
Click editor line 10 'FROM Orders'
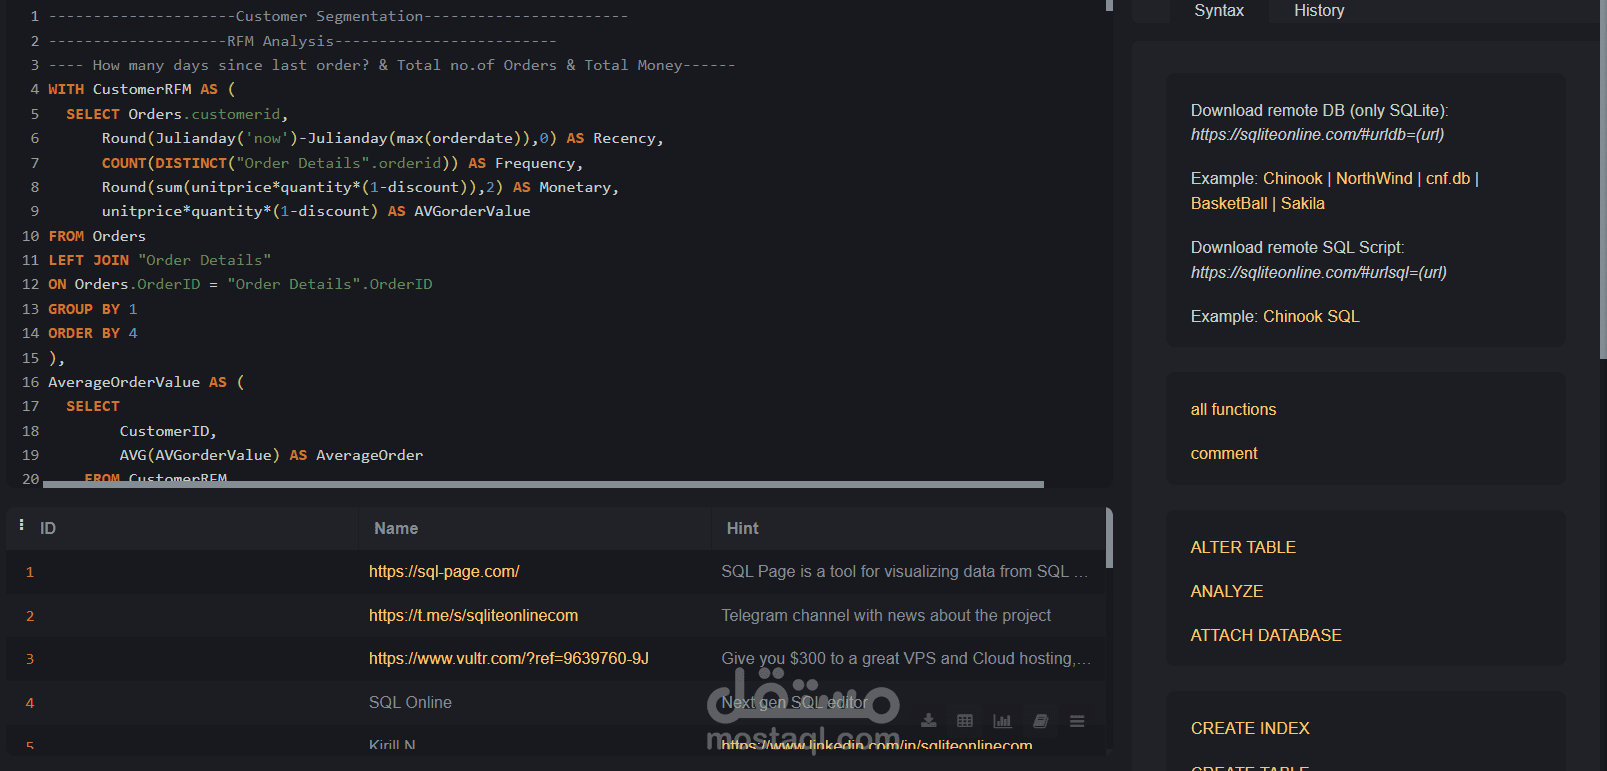click(97, 236)
